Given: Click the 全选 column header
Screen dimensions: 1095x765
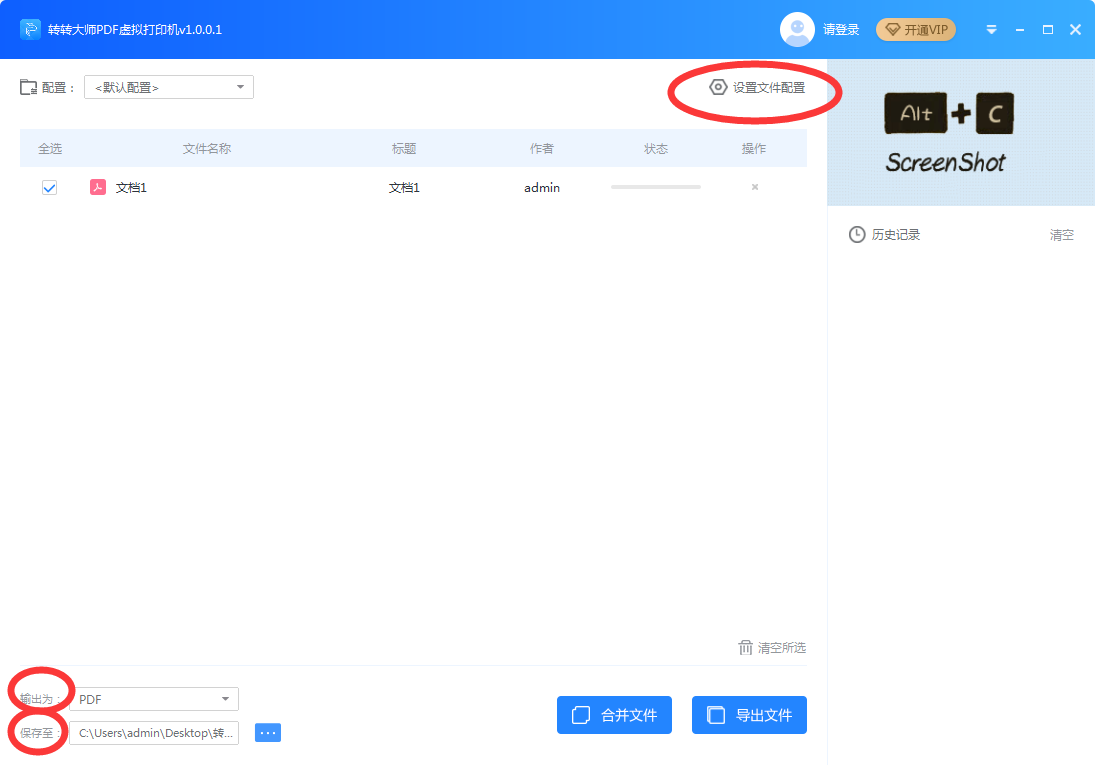Looking at the screenshot, I should coord(50,149).
